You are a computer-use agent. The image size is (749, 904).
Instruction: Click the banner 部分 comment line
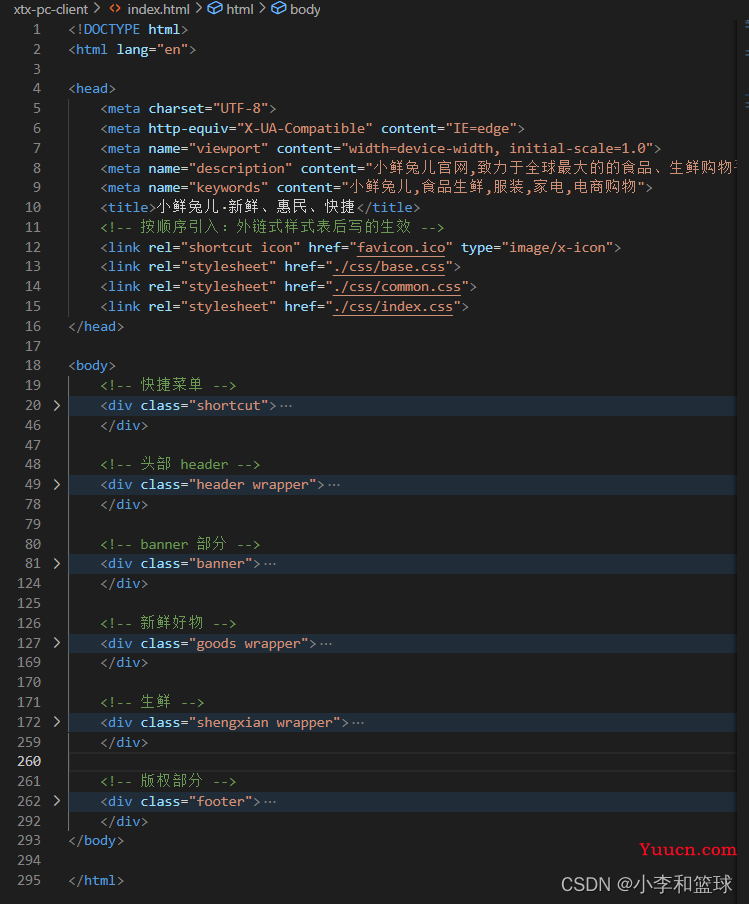[180, 544]
